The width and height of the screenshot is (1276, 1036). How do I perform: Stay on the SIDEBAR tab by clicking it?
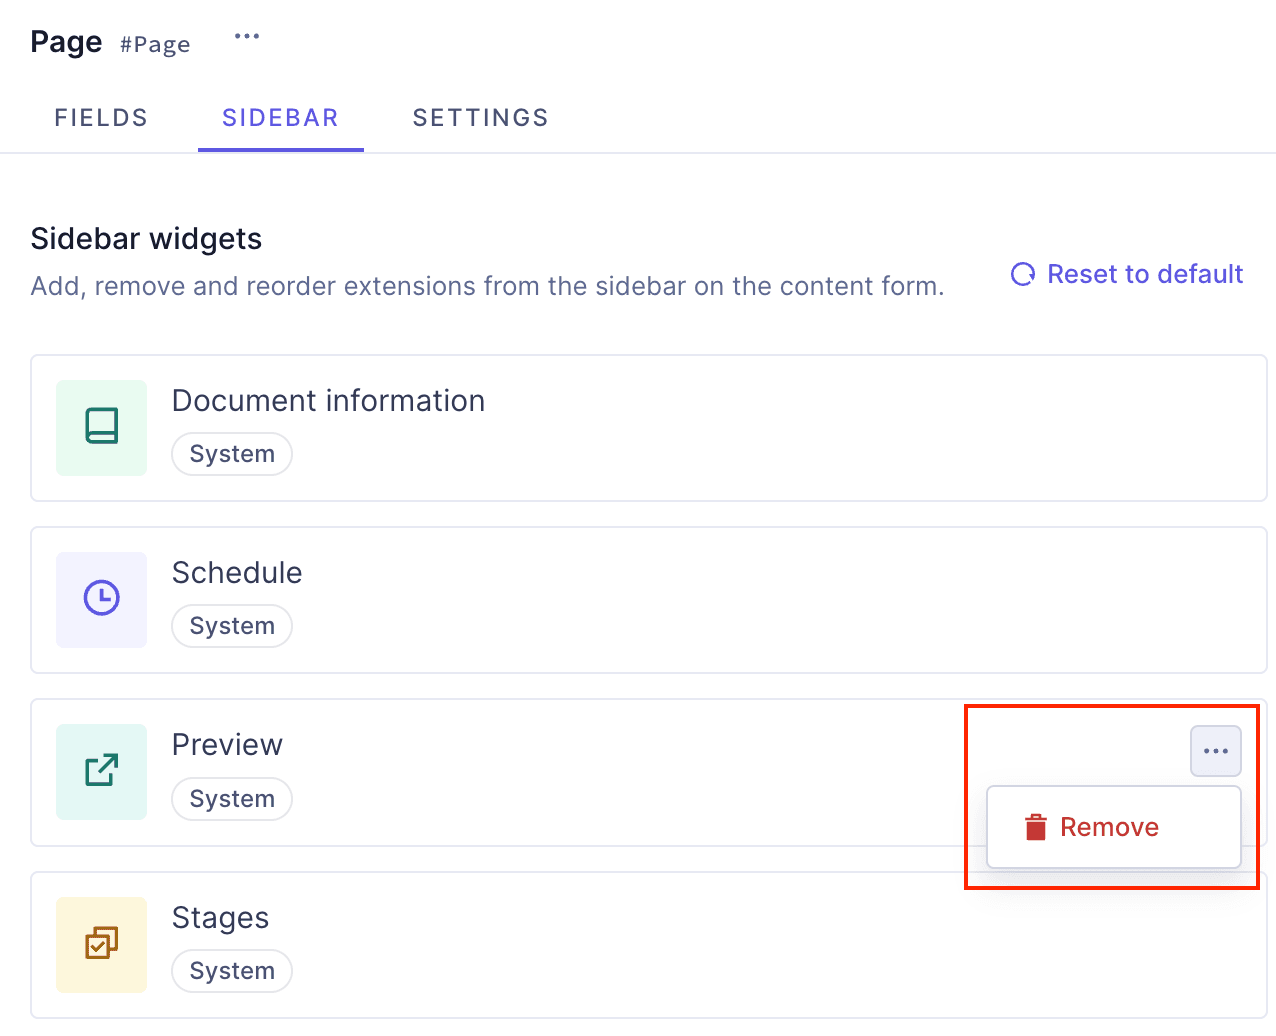[280, 117]
